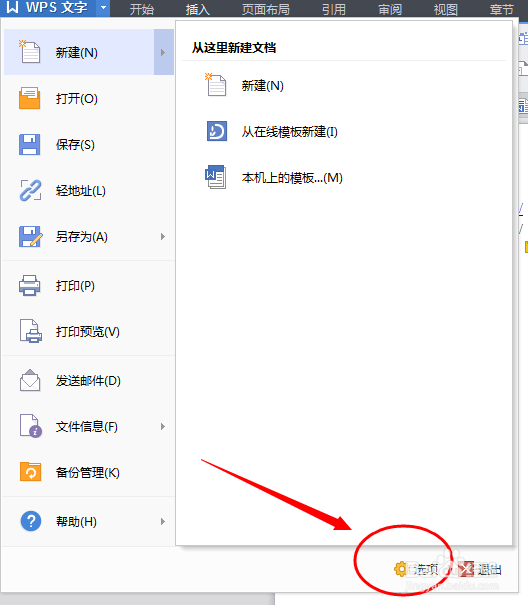The image size is (528, 605).
Task: Click the 选项 button at bottom
Action: coord(416,569)
